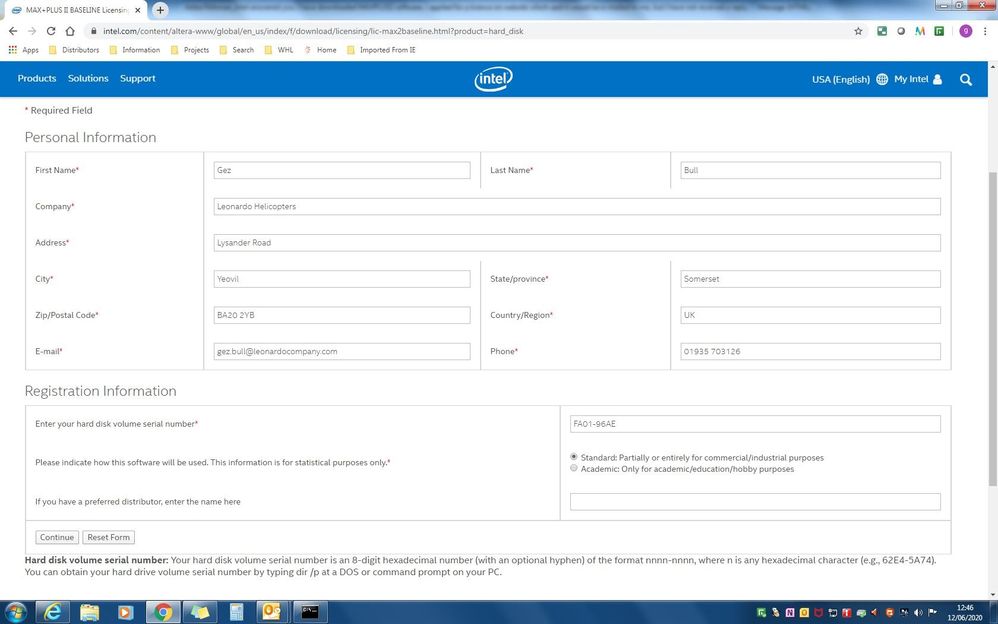This screenshot has height=624, width=998.
Task: Open the Products menu
Action: [37, 78]
